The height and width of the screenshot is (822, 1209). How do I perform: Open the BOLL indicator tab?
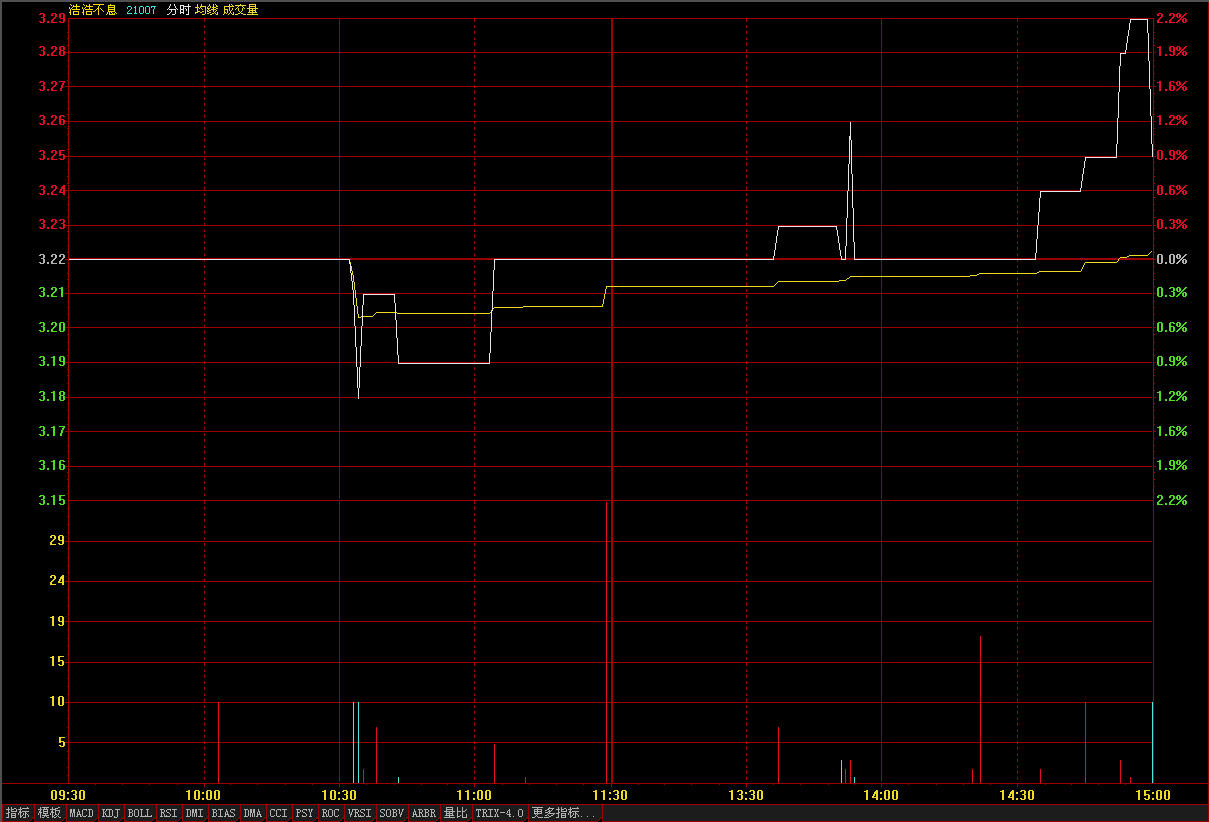click(x=140, y=813)
